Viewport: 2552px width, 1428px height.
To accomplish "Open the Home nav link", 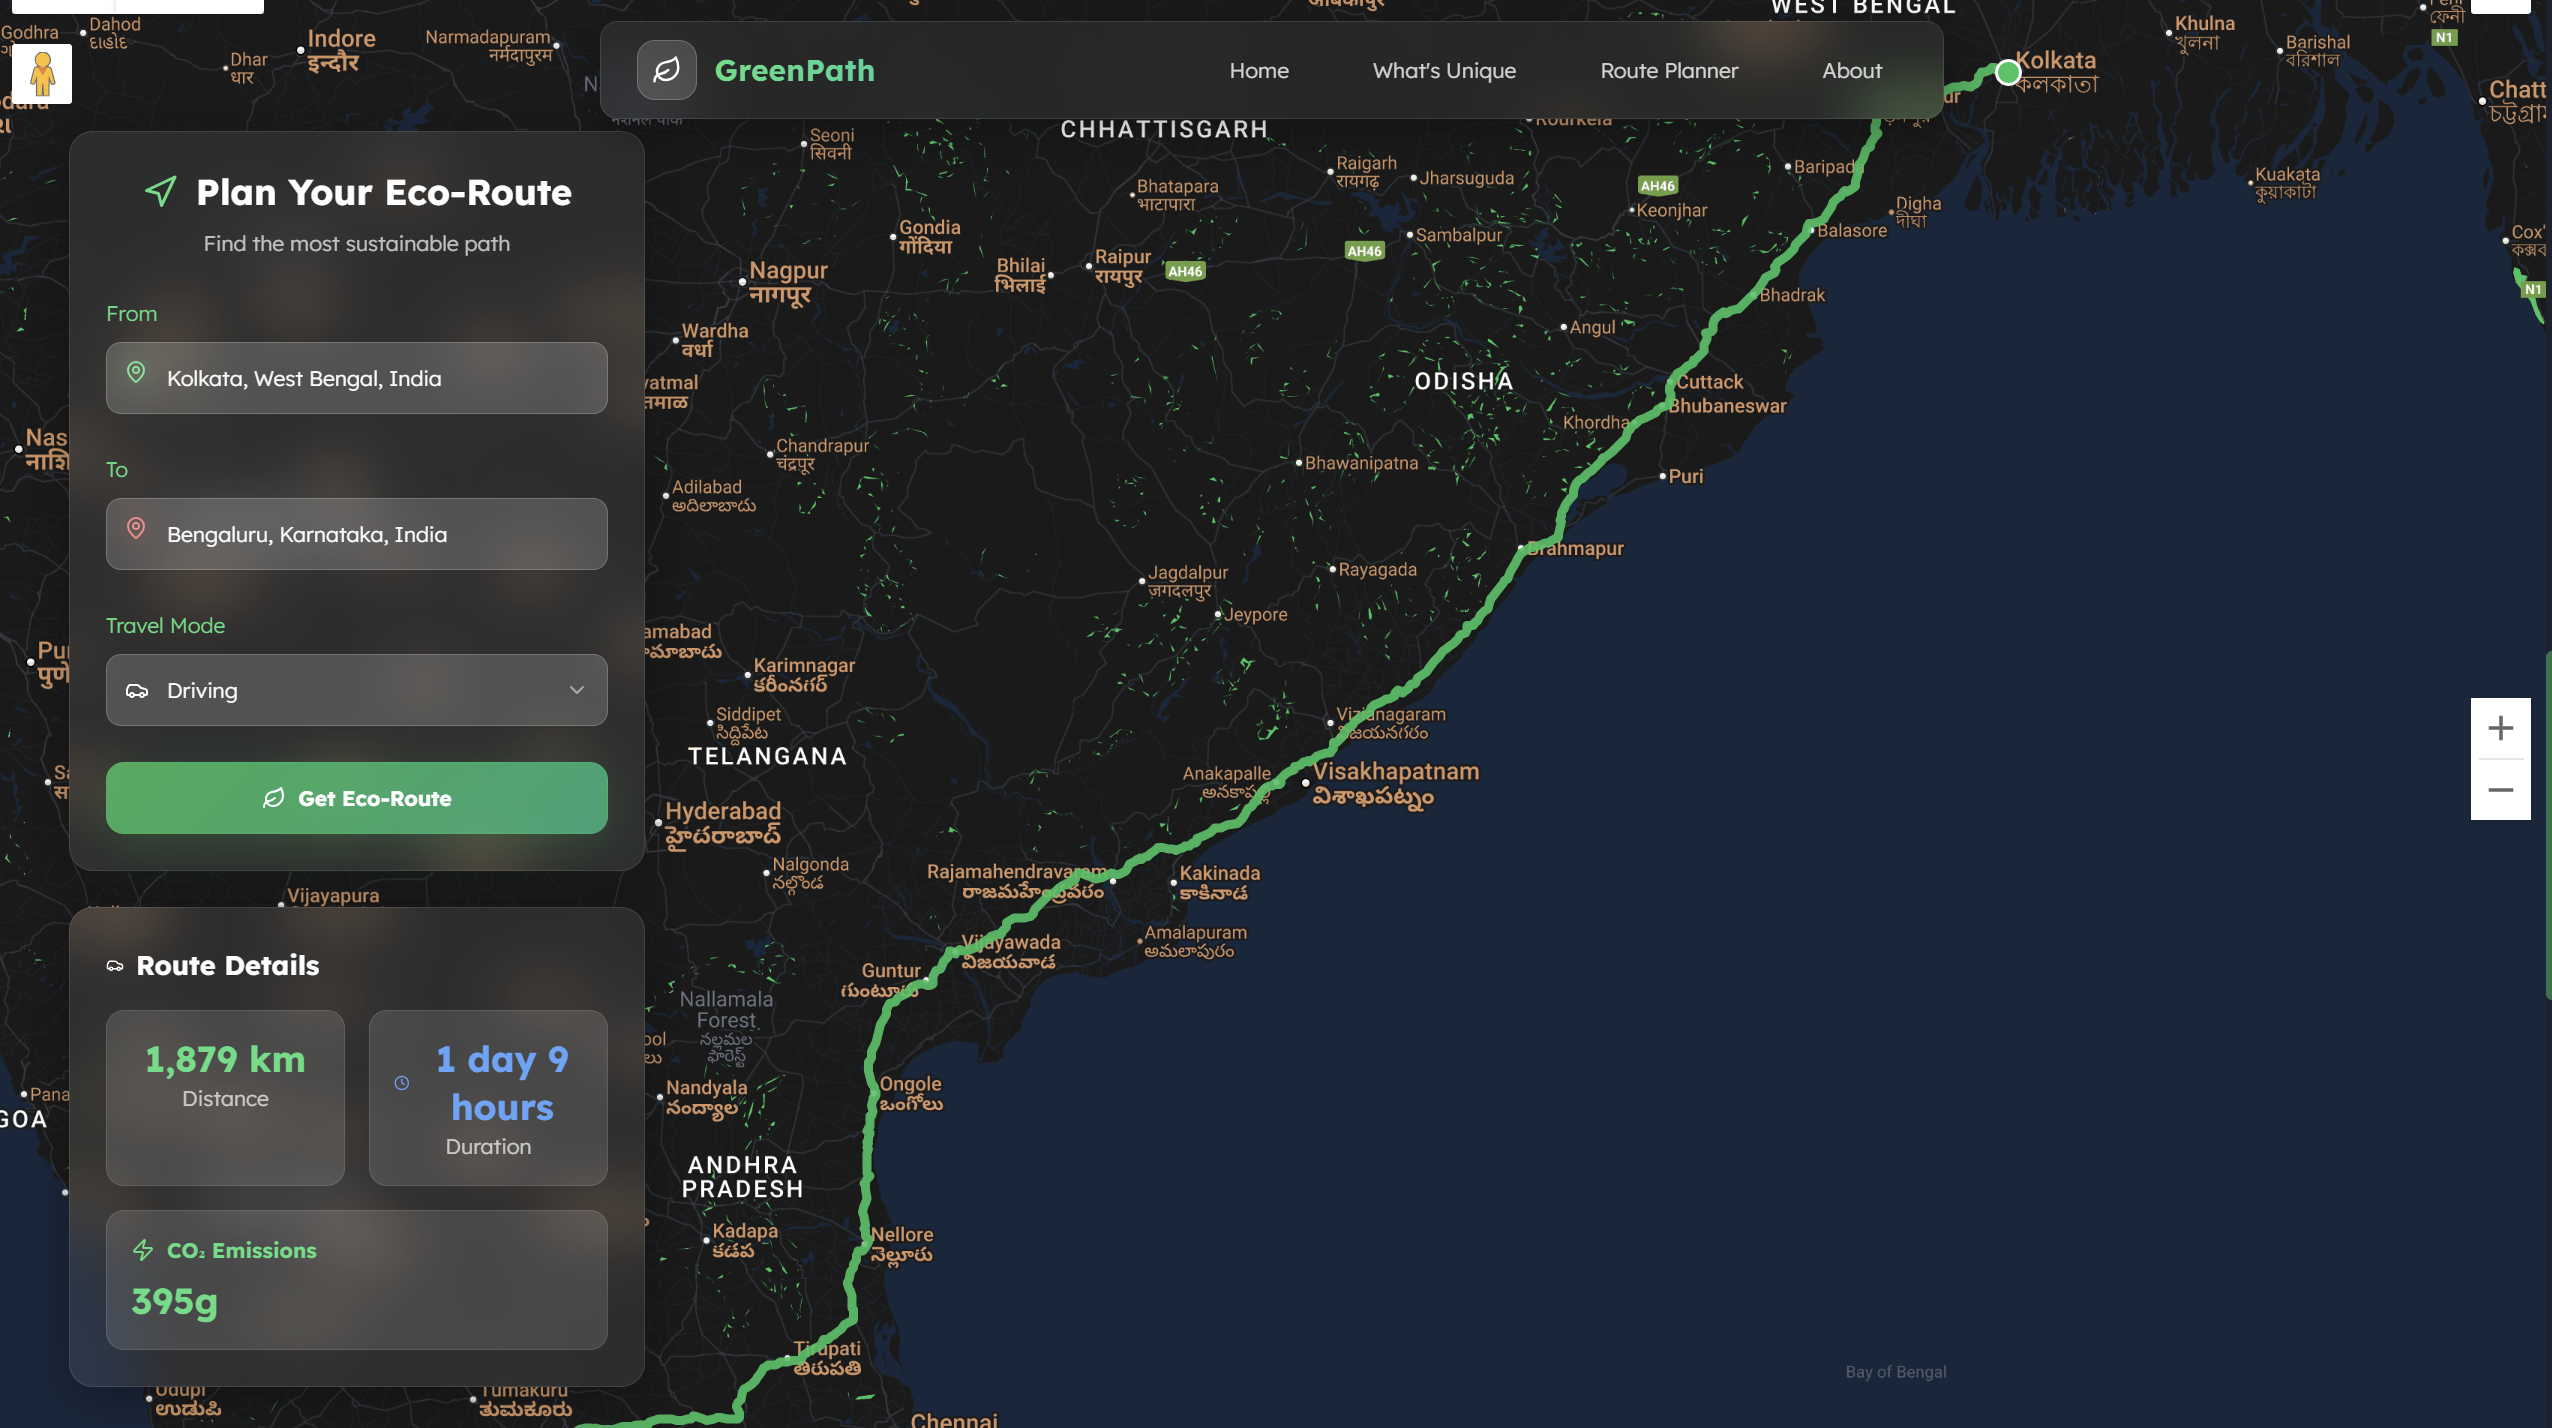I will [1258, 71].
